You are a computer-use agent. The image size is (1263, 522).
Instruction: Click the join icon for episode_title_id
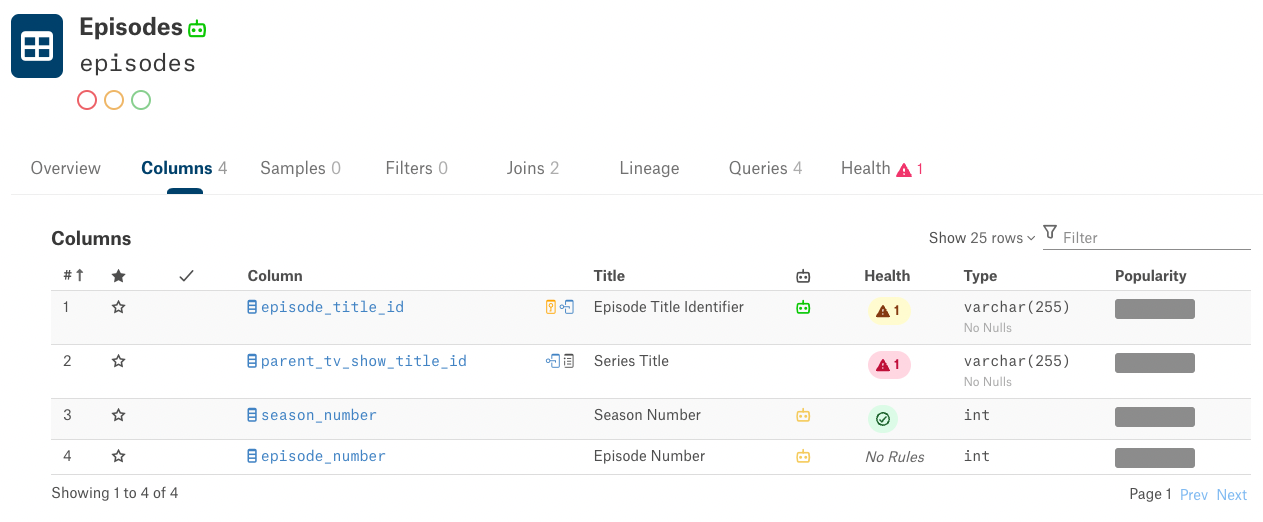tap(567, 308)
